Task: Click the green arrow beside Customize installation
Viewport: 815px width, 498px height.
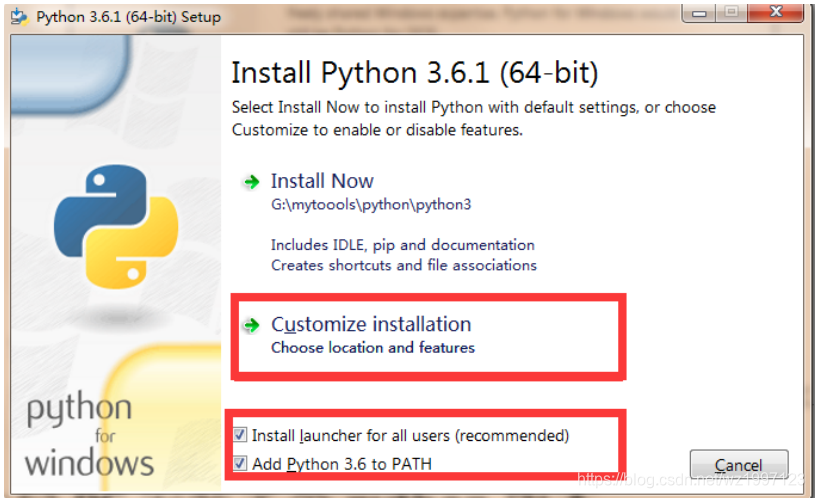Action: pos(252,325)
